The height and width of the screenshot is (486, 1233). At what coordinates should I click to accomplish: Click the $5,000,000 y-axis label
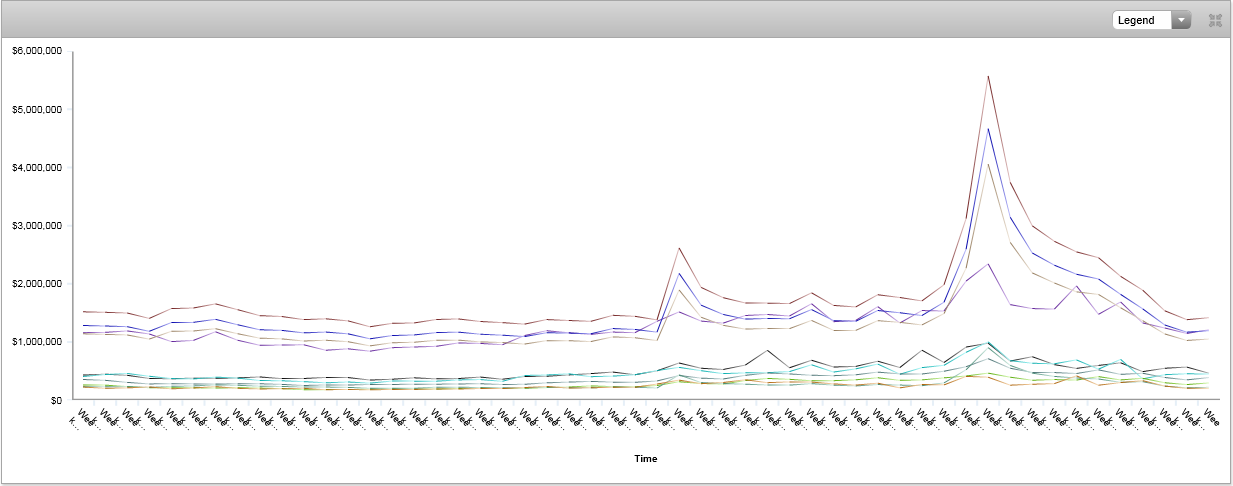tap(37, 110)
